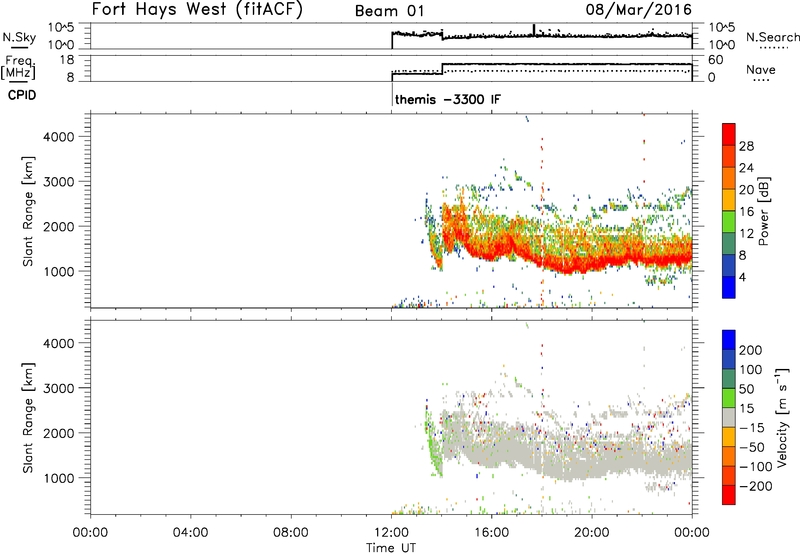Click the '28' Power colorbar tick
Viewport: 800px width, 554px height.
(746, 146)
